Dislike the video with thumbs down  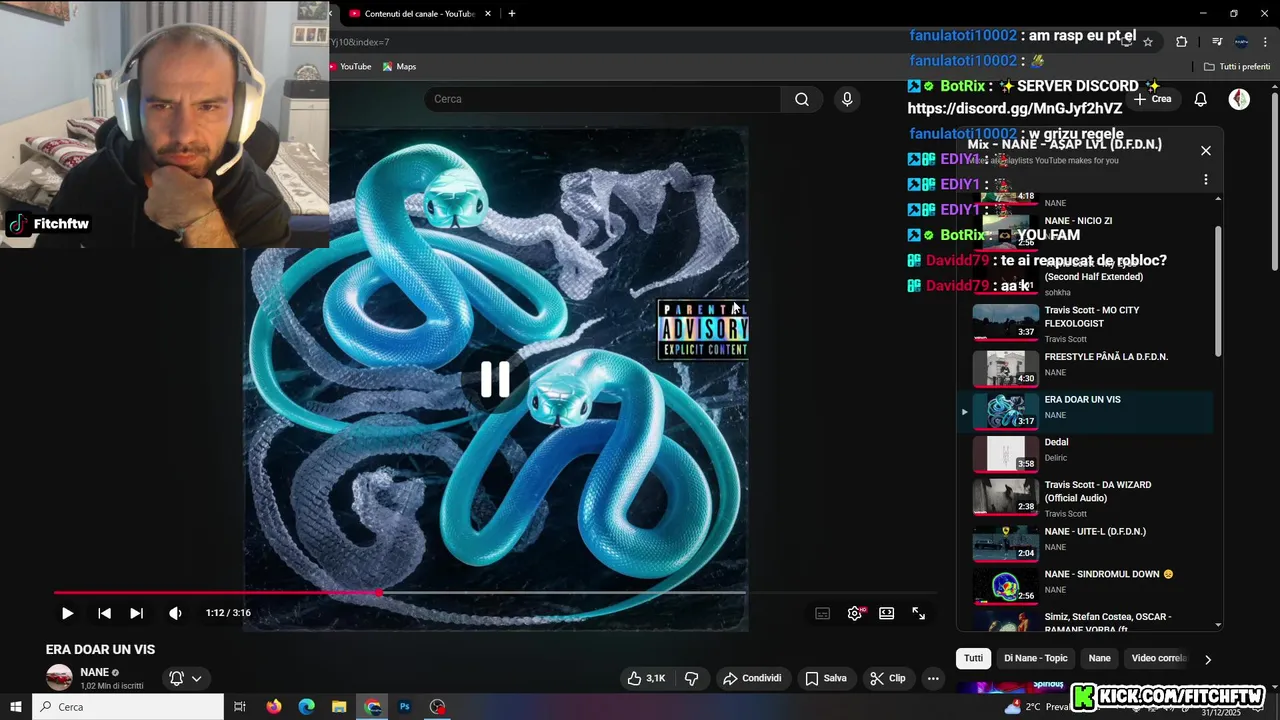tap(691, 678)
